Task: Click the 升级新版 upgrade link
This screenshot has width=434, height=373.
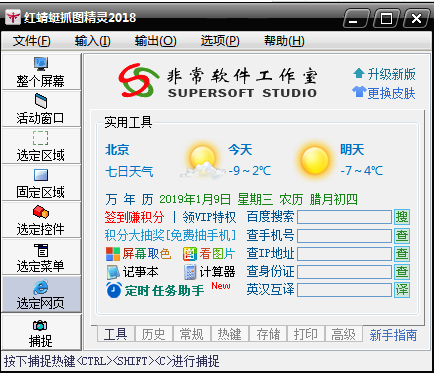Action: pos(384,74)
